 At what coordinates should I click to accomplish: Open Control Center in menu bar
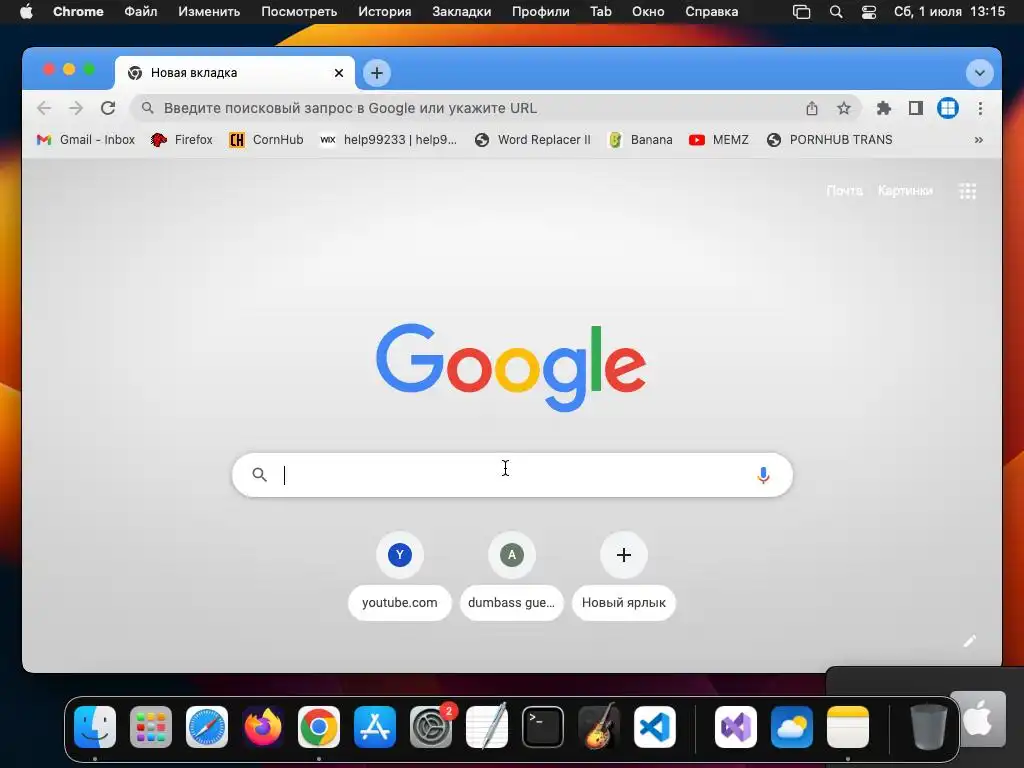869,12
